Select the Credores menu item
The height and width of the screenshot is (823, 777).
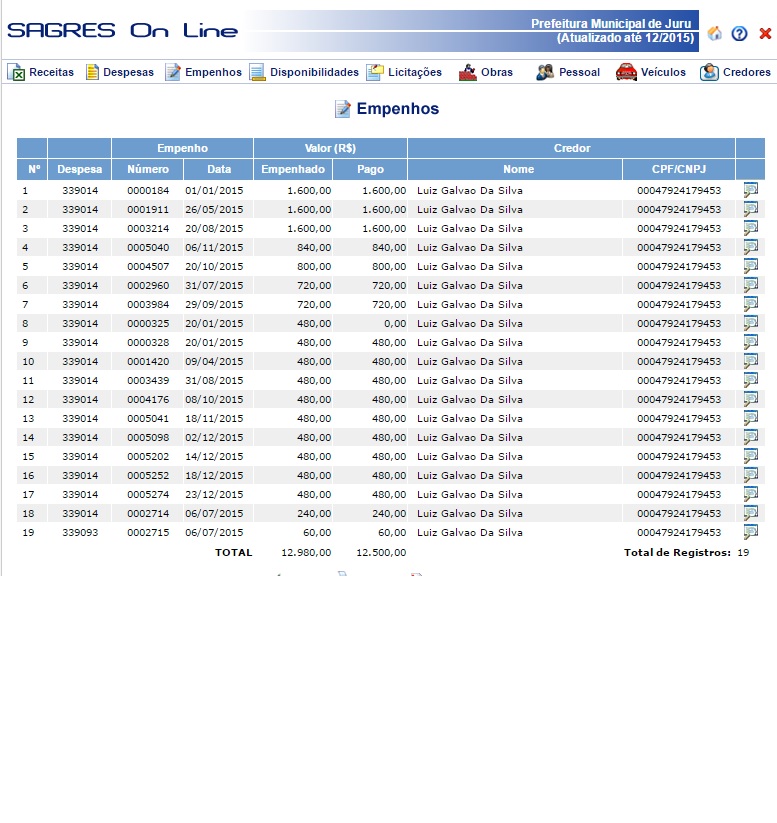[736, 72]
